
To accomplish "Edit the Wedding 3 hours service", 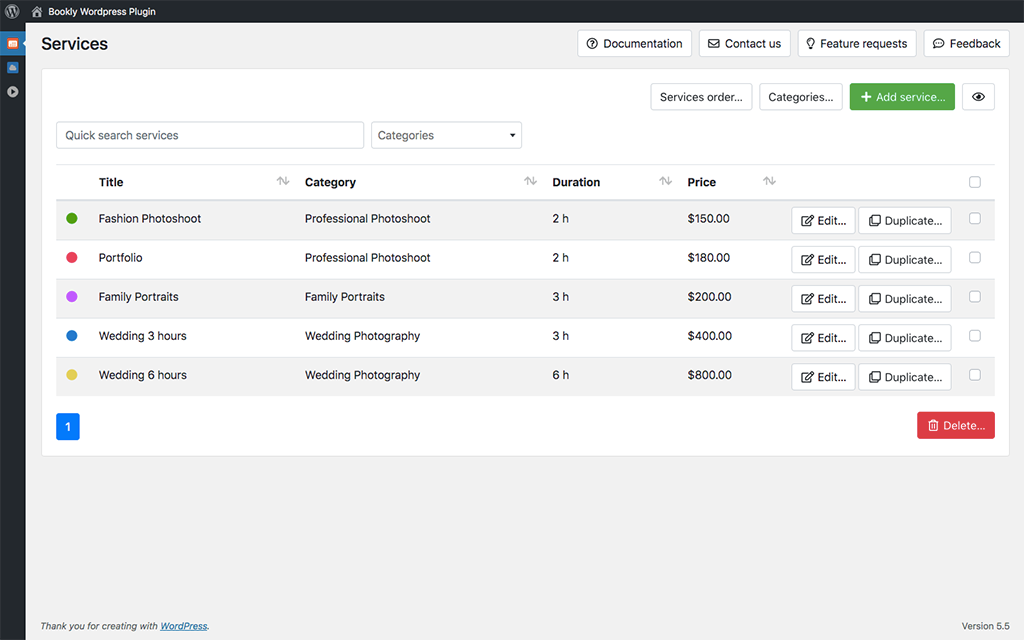I will coord(823,338).
